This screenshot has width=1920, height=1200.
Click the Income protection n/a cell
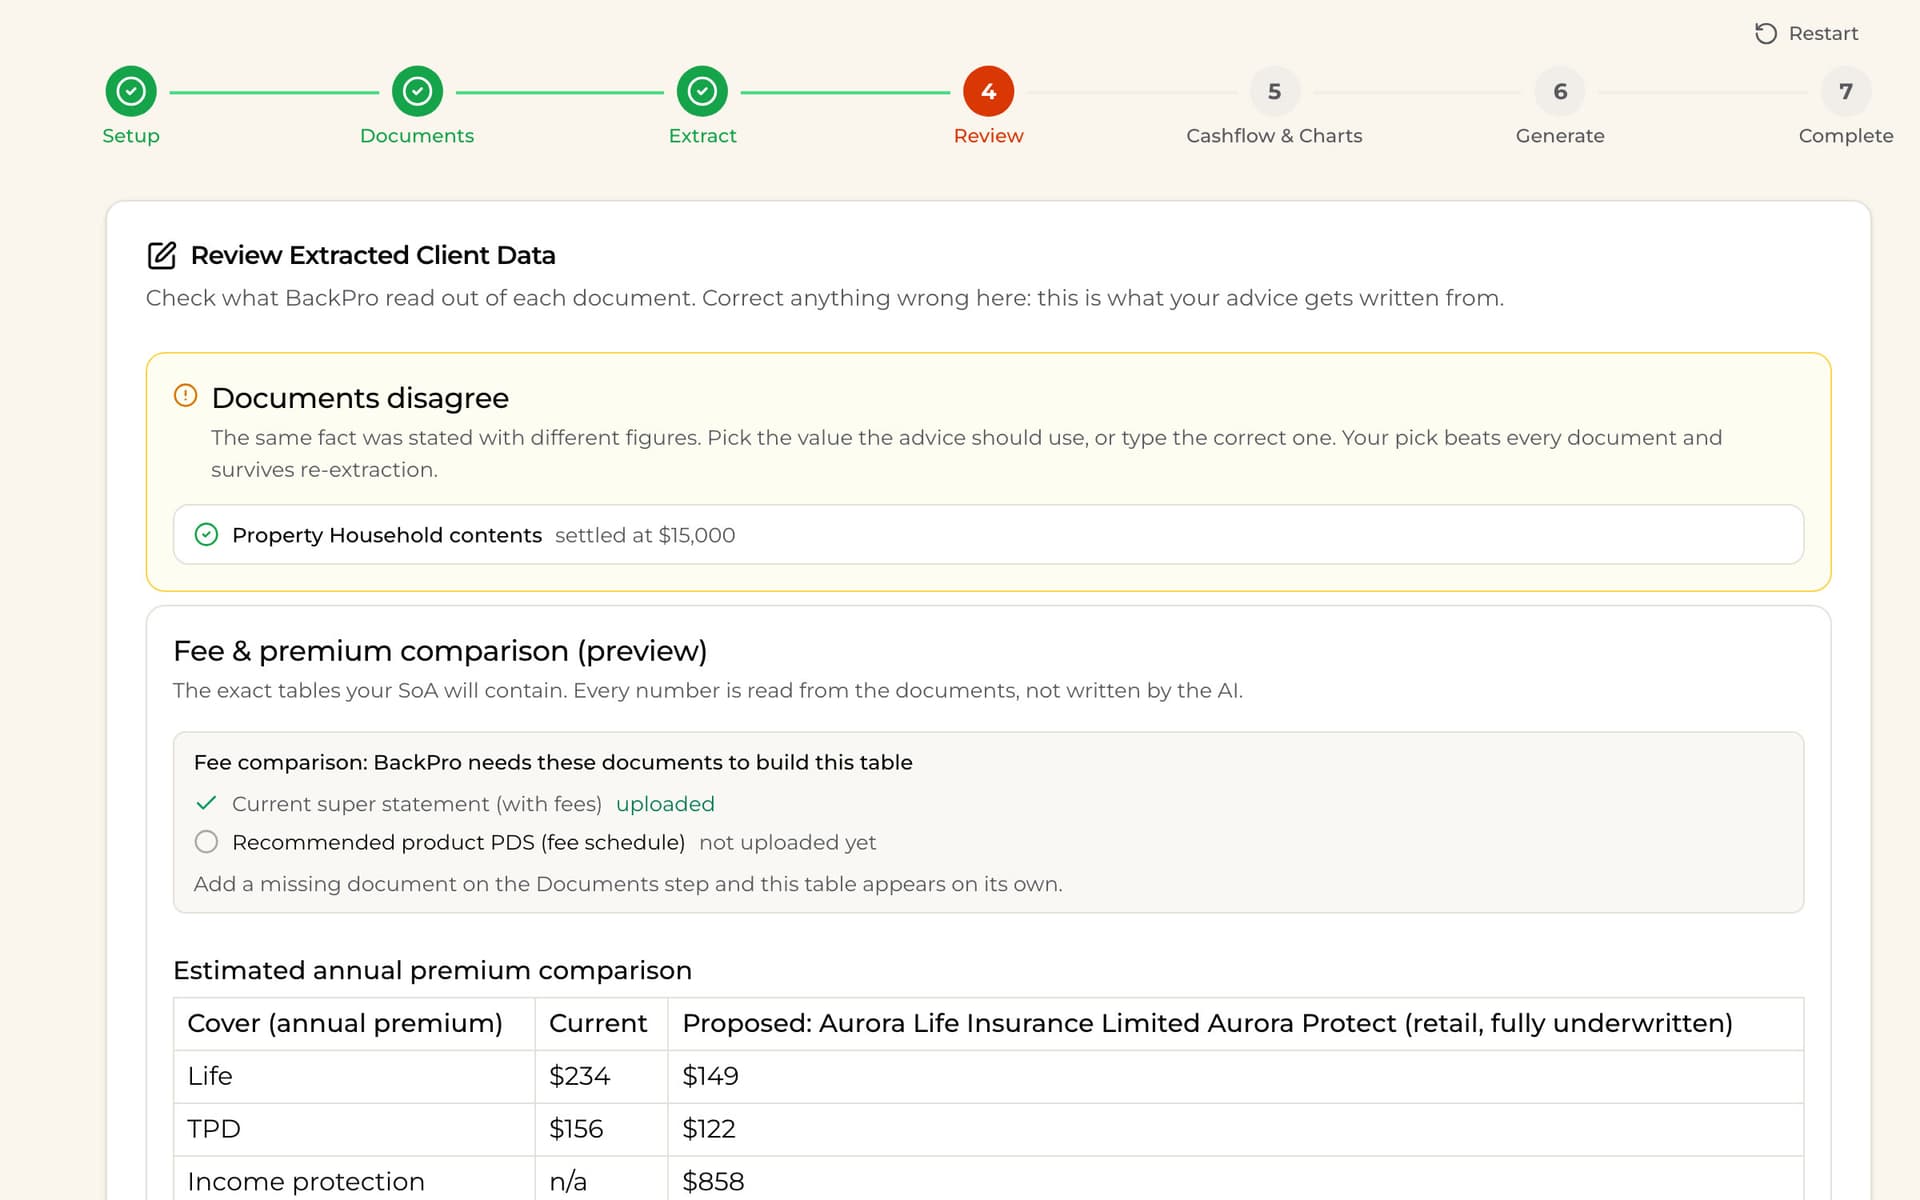(x=601, y=1180)
